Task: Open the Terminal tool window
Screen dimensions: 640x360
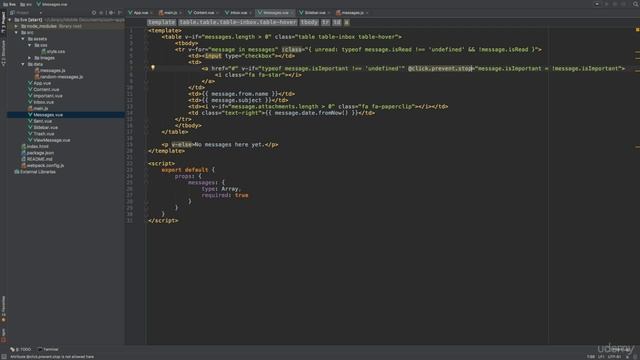Action: tap(48, 349)
